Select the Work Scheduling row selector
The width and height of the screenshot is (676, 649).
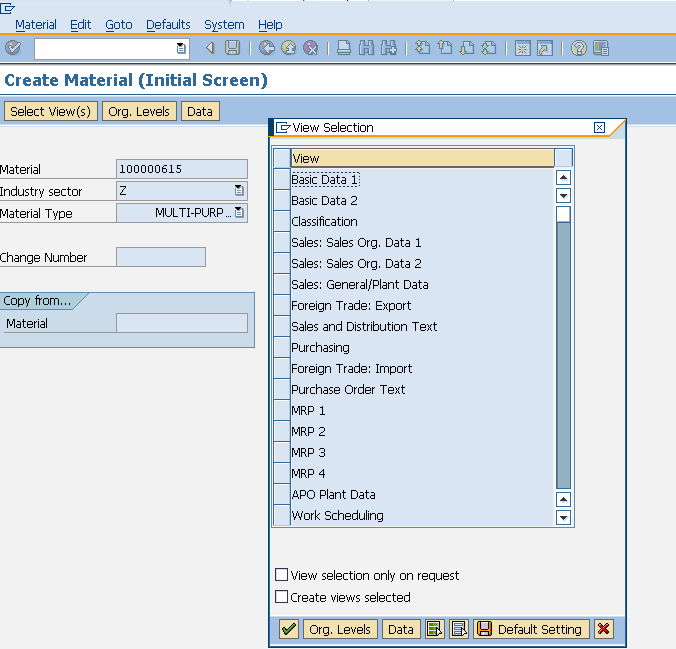point(282,515)
